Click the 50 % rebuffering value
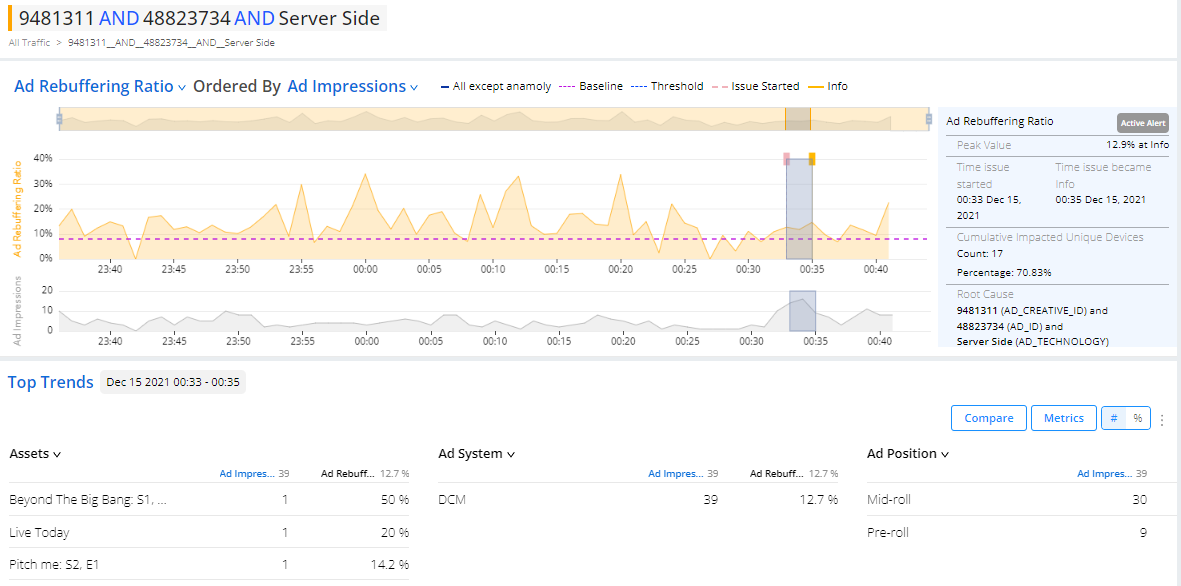 [395, 499]
